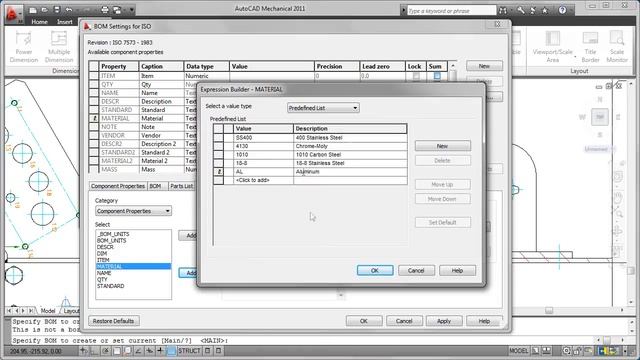Select row marker for 4130 entry
Screen dimensions: 640x360
[218, 146]
